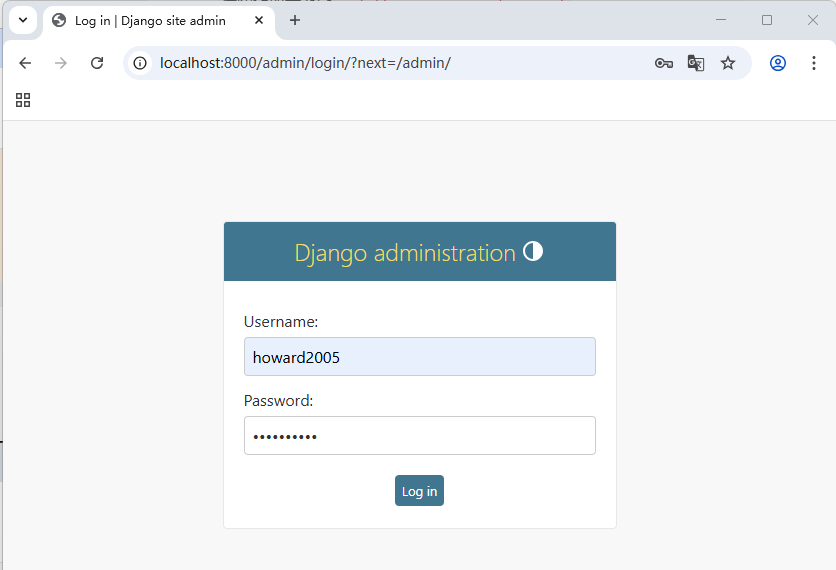Bookmark this page with star icon
Image resolution: width=836 pixels, height=570 pixels.
(x=728, y=63)
